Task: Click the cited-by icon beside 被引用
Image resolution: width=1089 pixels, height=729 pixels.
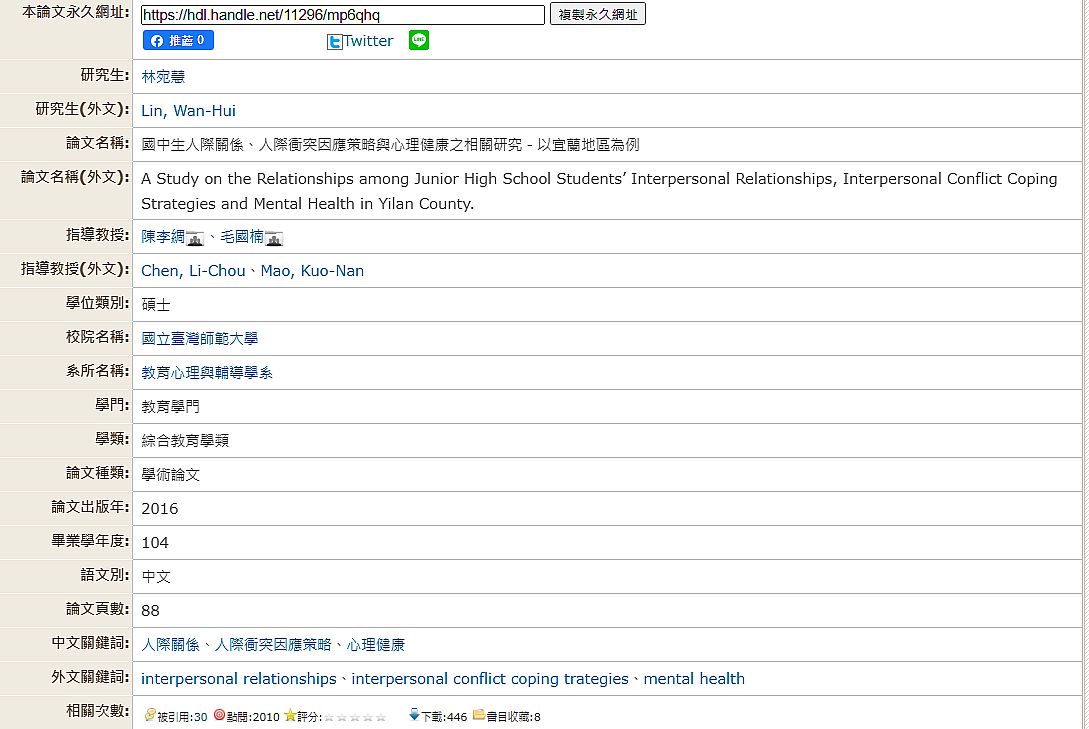Action: click(150, 715)
